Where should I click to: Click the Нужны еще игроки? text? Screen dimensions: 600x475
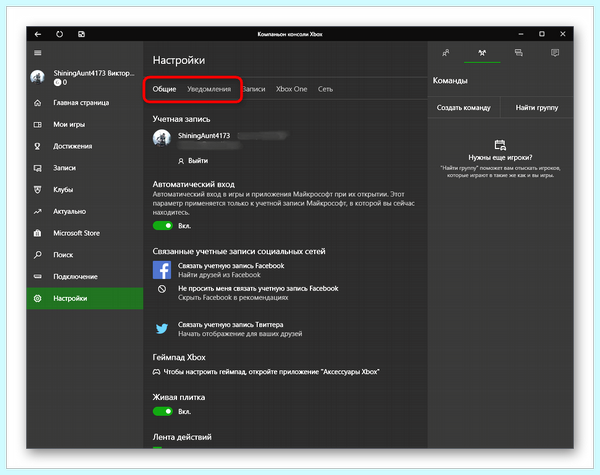pyautogui.click(x=500, y=158)
